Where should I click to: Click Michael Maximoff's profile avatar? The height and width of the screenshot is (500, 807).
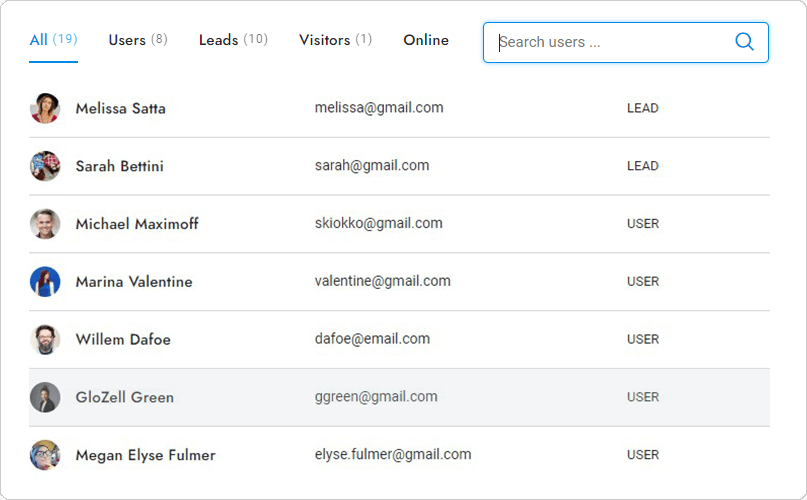45,224
